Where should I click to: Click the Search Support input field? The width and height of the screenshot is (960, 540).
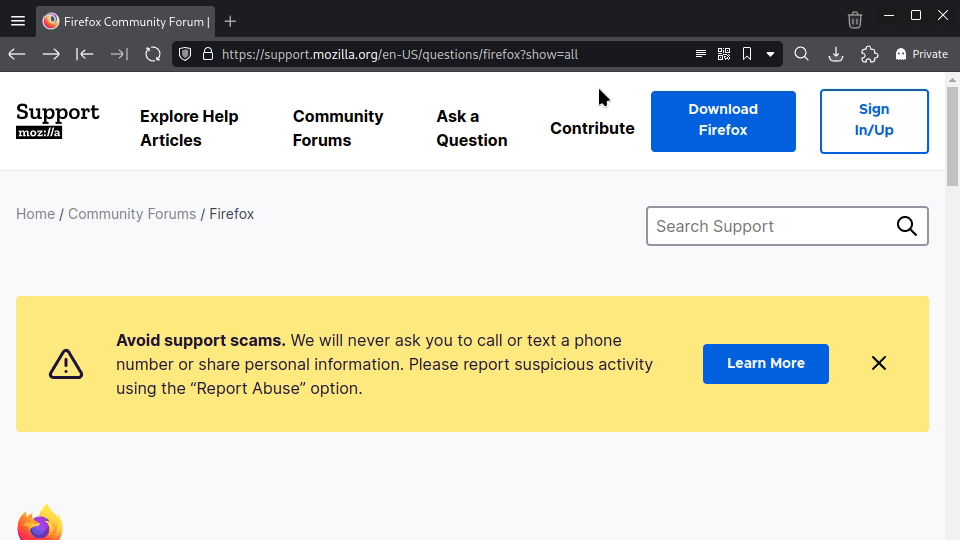click(770, 226)
